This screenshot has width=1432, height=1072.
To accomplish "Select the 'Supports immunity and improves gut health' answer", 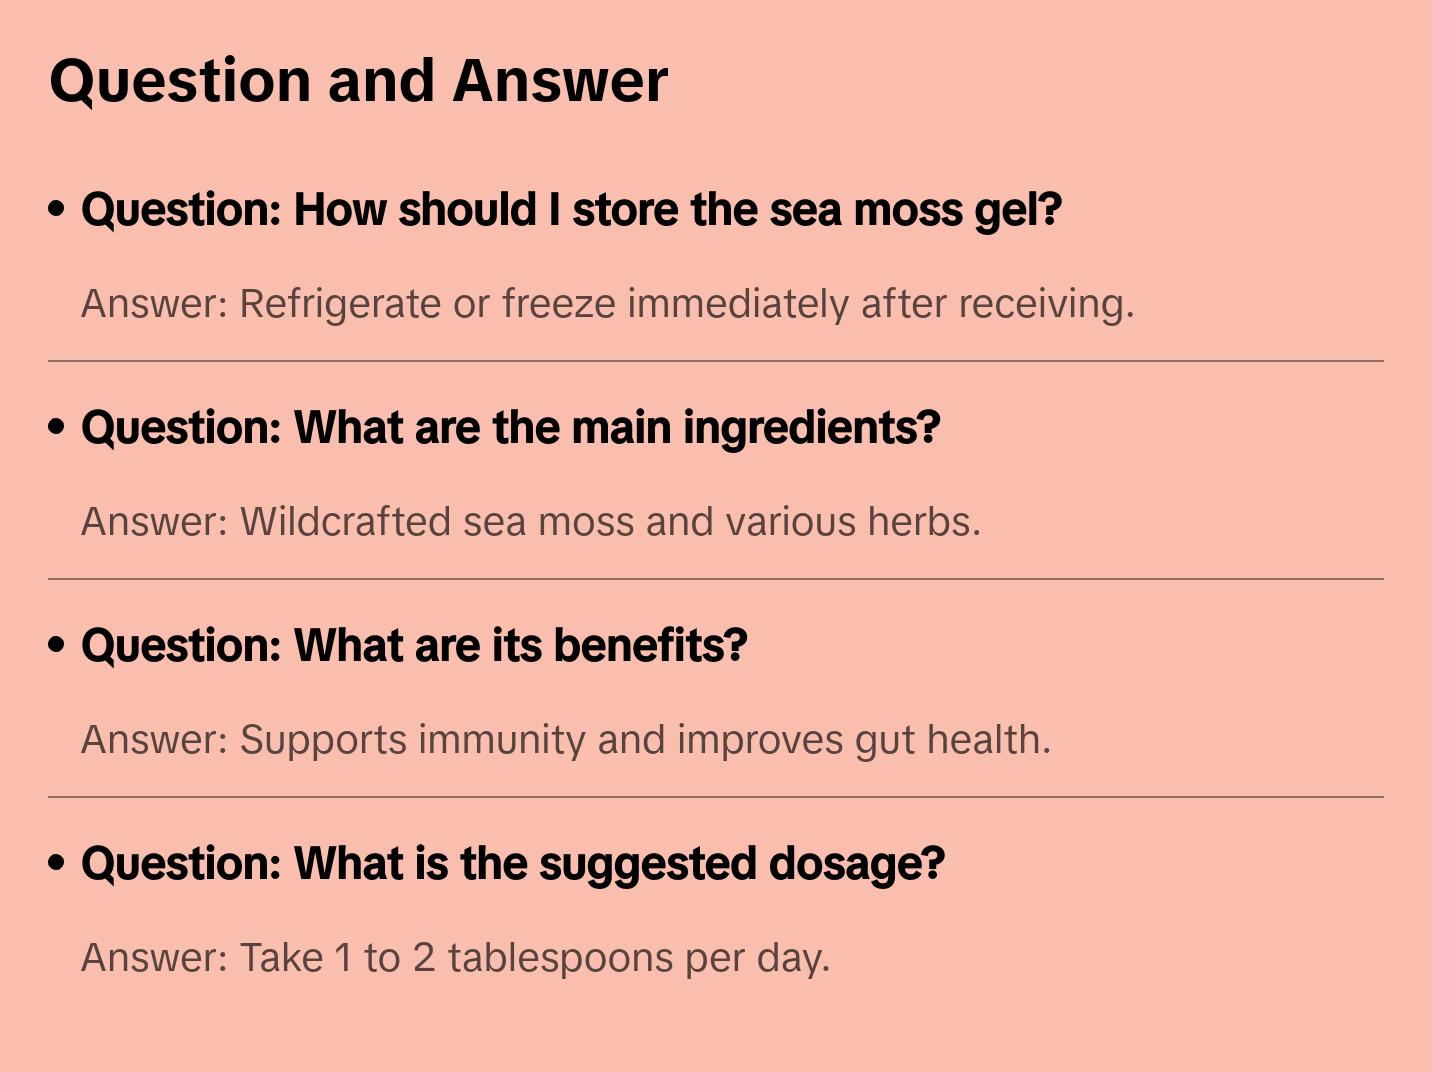I will 565,740.
